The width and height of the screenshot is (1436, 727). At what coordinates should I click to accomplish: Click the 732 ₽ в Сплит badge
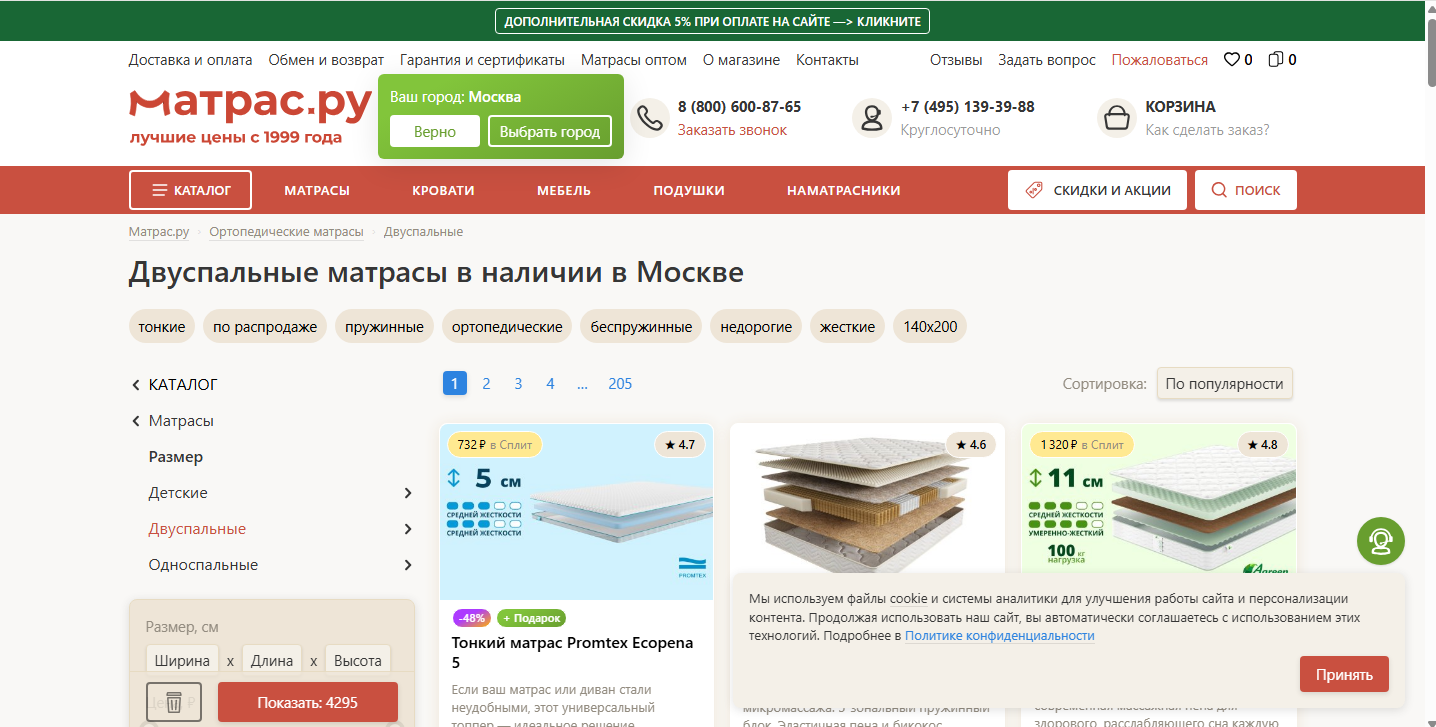click(495, 445)
